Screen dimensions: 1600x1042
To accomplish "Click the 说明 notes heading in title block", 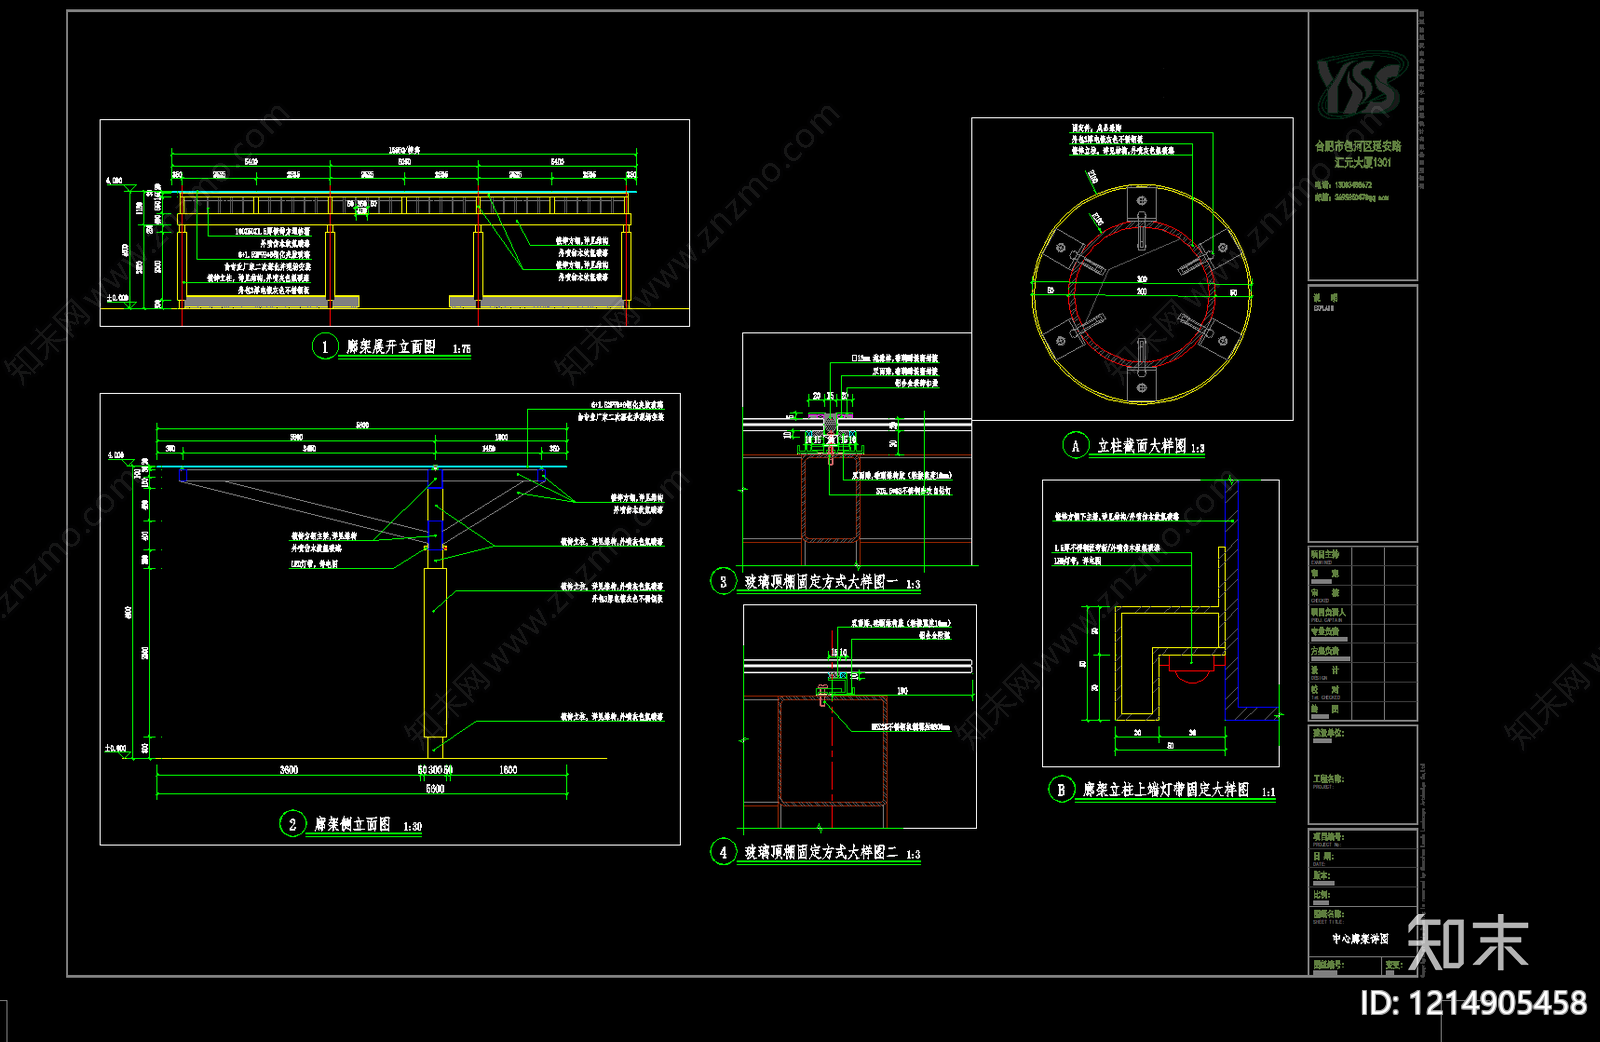I will tap(1325, 298).
